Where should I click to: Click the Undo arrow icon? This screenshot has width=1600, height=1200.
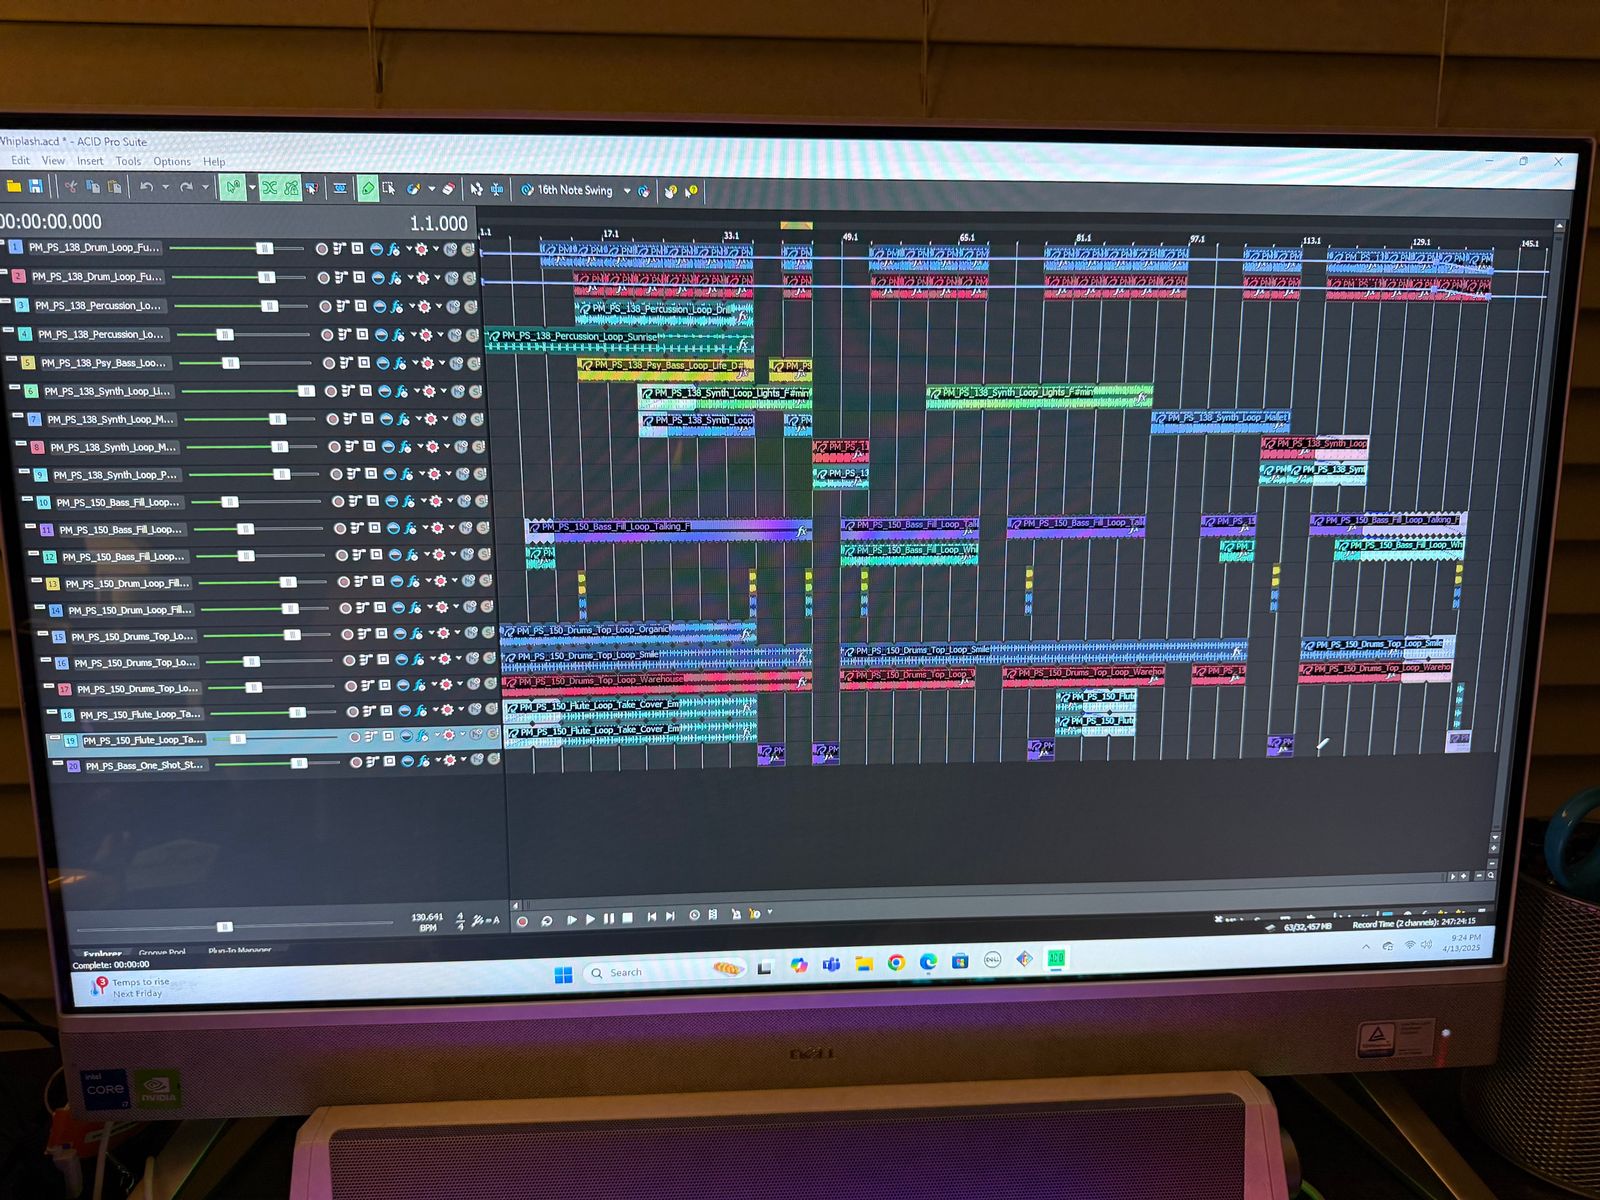click(x=147, y=187)
